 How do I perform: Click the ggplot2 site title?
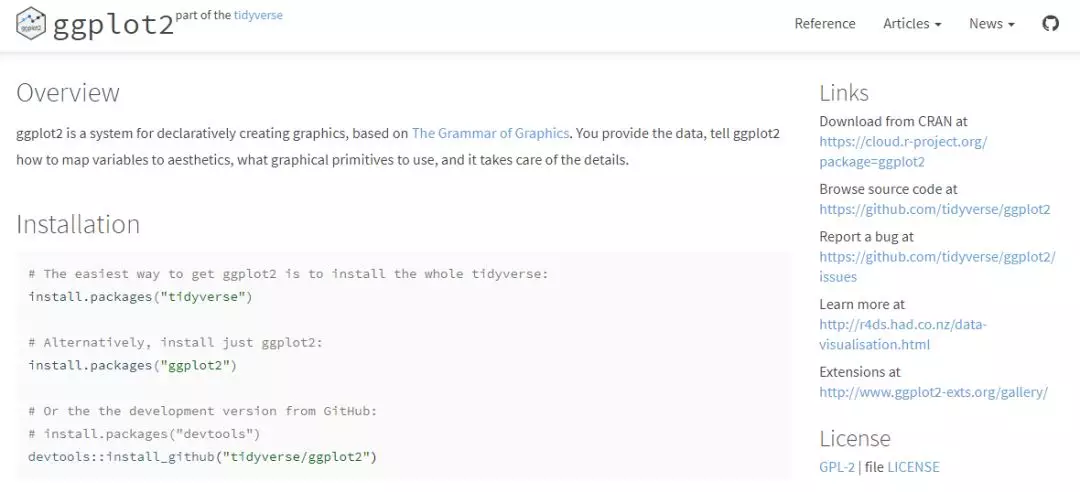[113, 24]
